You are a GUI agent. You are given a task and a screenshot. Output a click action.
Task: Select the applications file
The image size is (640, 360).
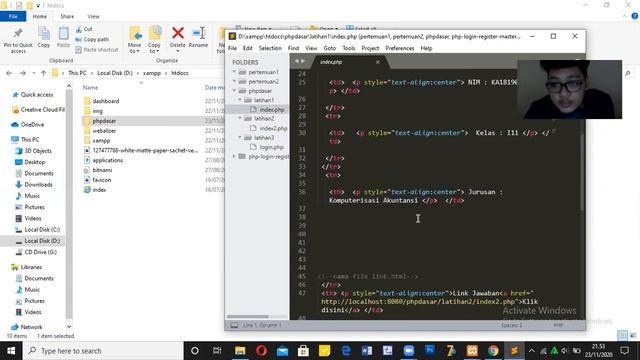point(107,160)
